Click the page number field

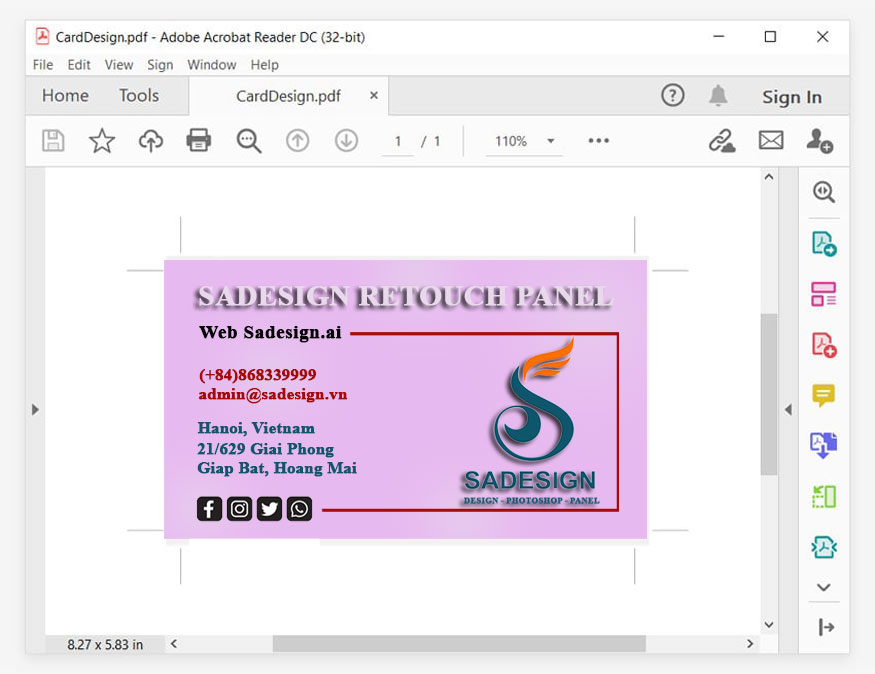(x=398, y=141)
